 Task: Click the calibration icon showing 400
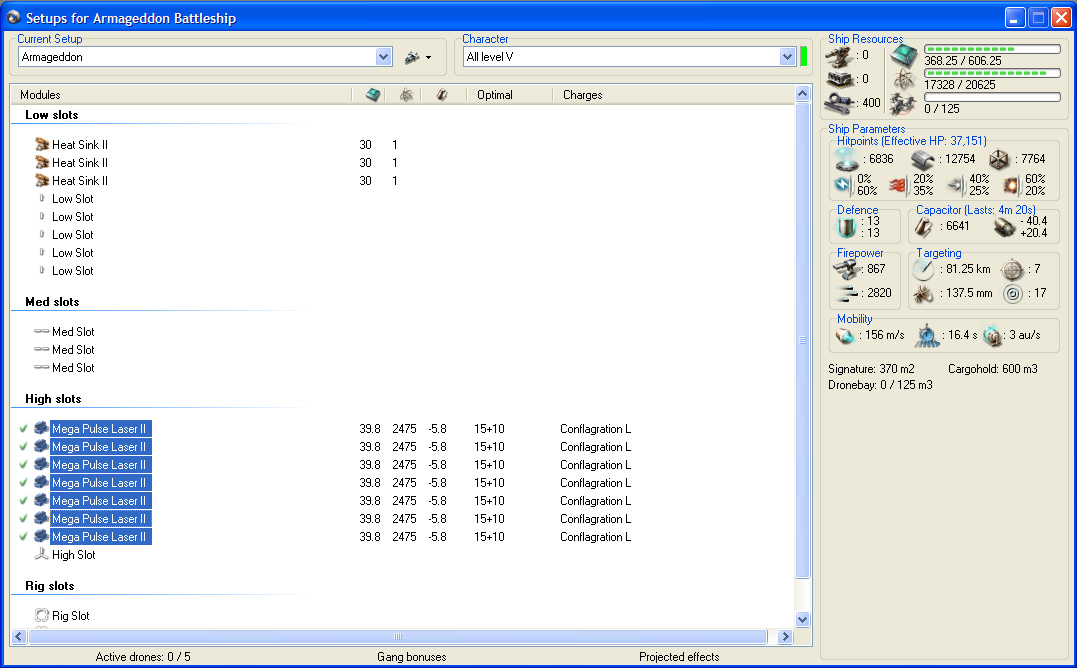pos(840,103)
